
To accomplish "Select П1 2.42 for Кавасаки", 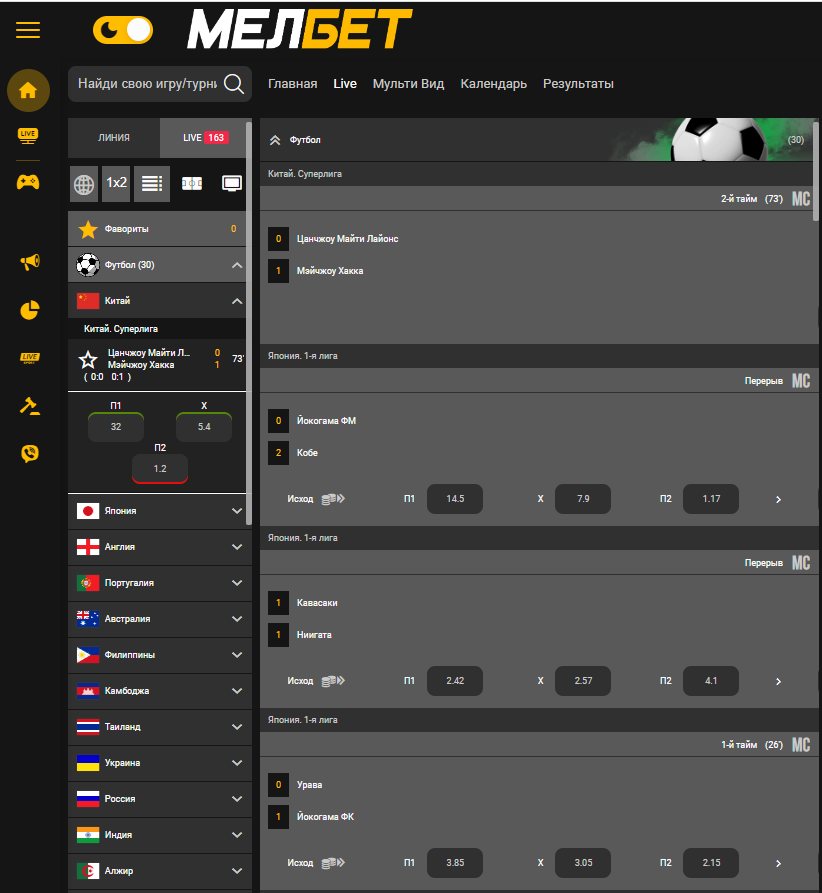I will [x=455, y=681].
